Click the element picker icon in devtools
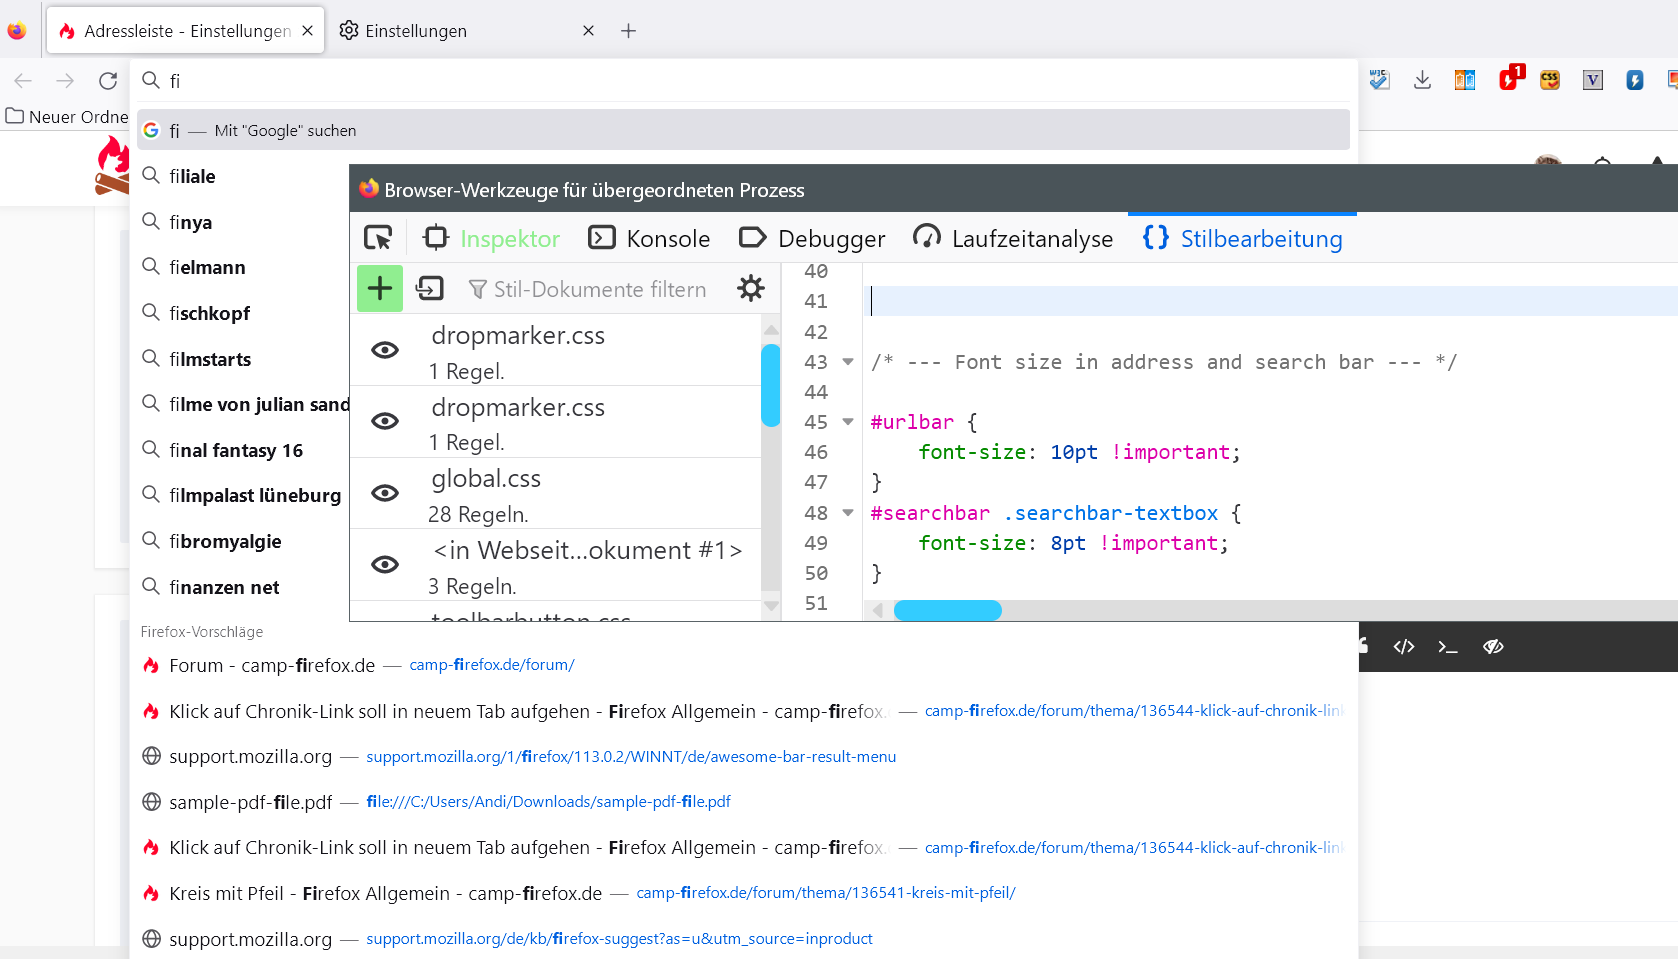 [x=378, y=238]
